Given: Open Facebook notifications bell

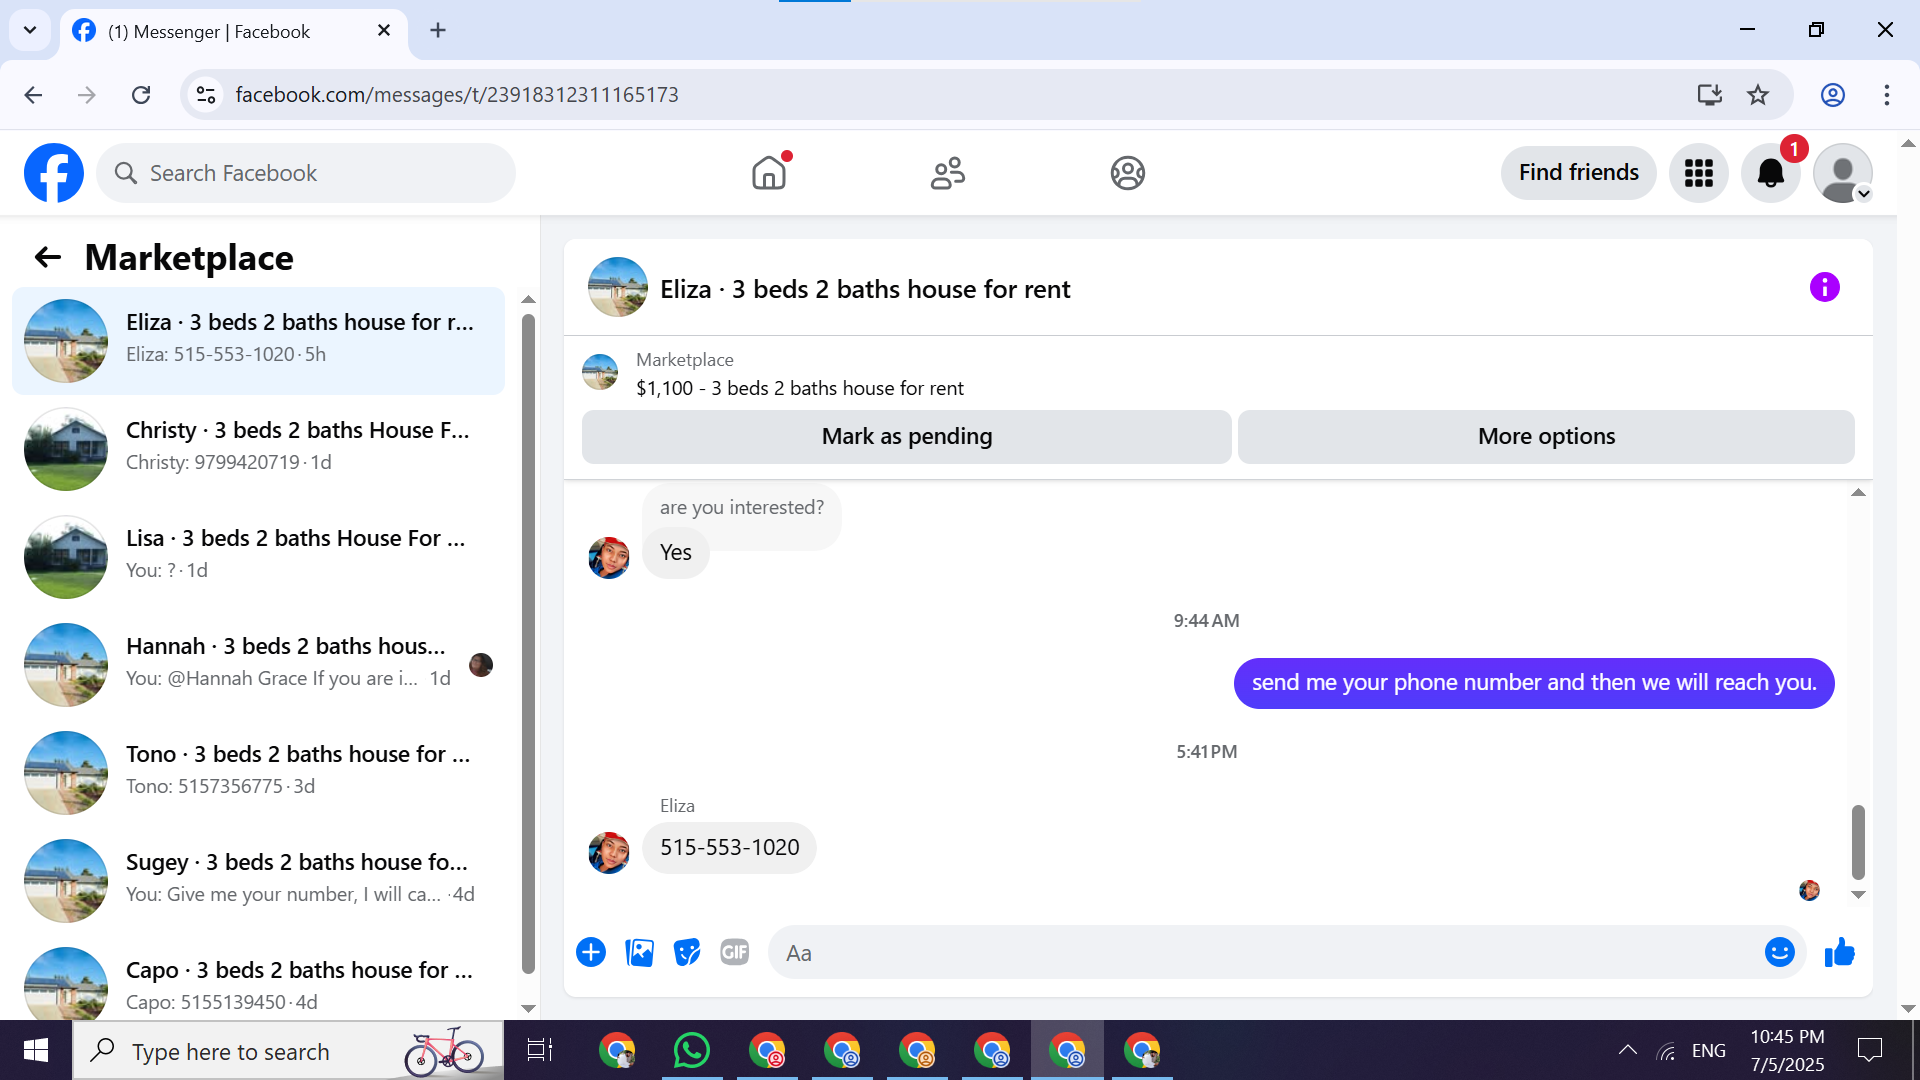Looking at the screenshot, I should (x=1770, y=173).
